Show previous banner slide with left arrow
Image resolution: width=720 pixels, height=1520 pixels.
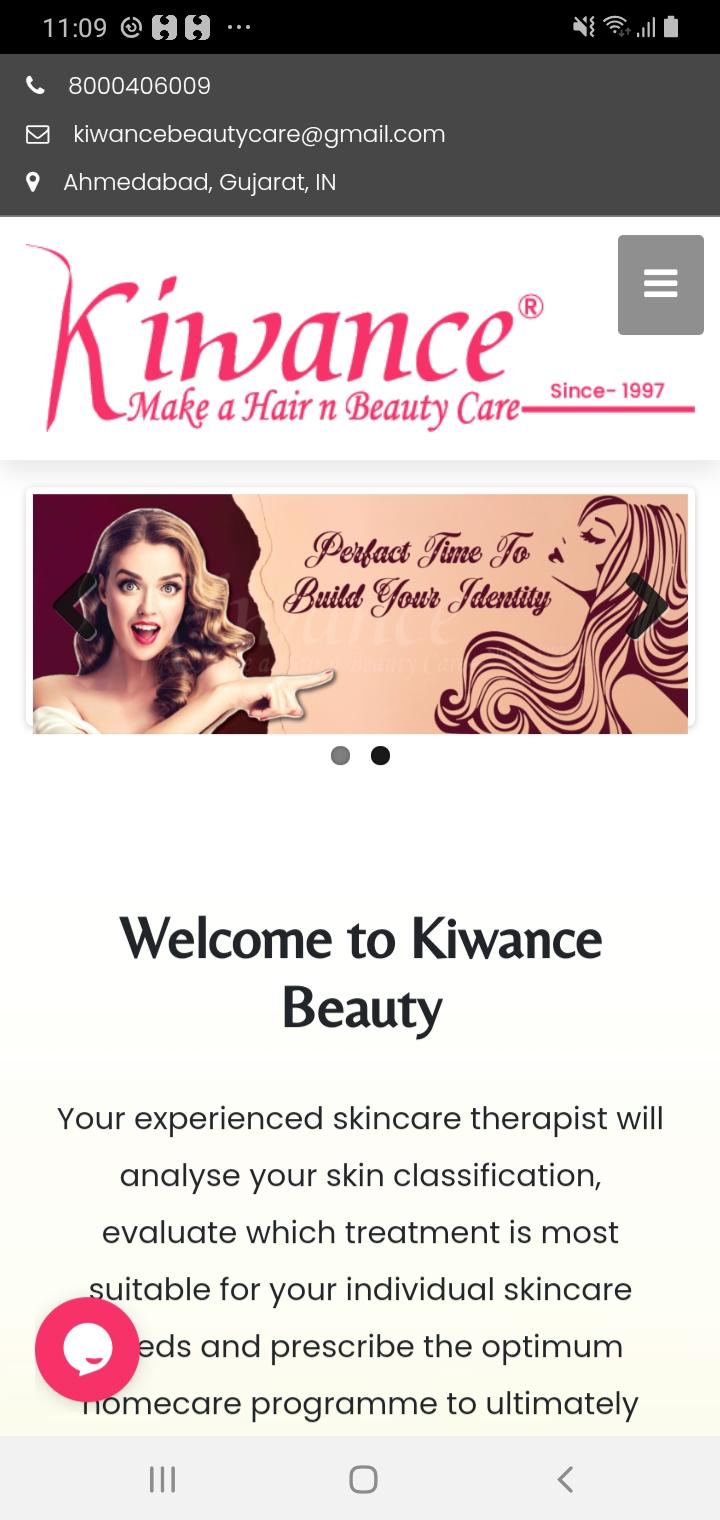pyautogui.click(x=75, y=604)
